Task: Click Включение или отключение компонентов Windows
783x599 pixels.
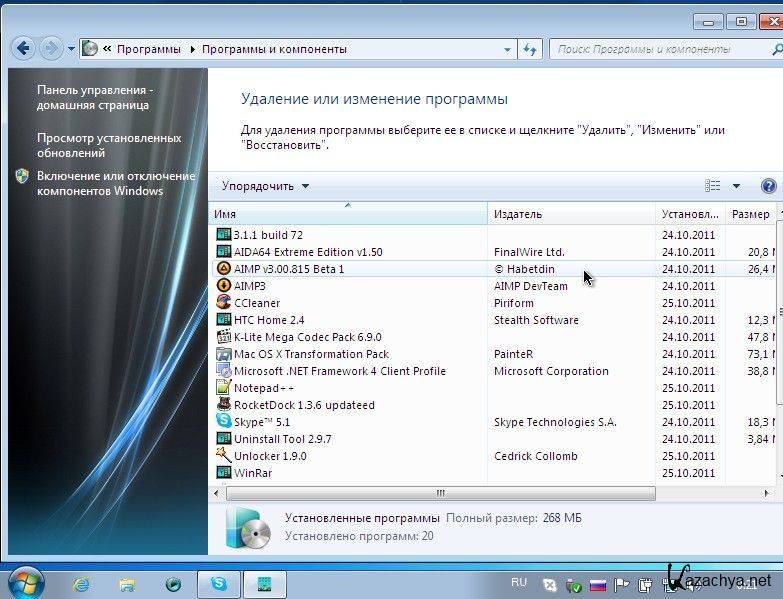Action: pos(115,183)
